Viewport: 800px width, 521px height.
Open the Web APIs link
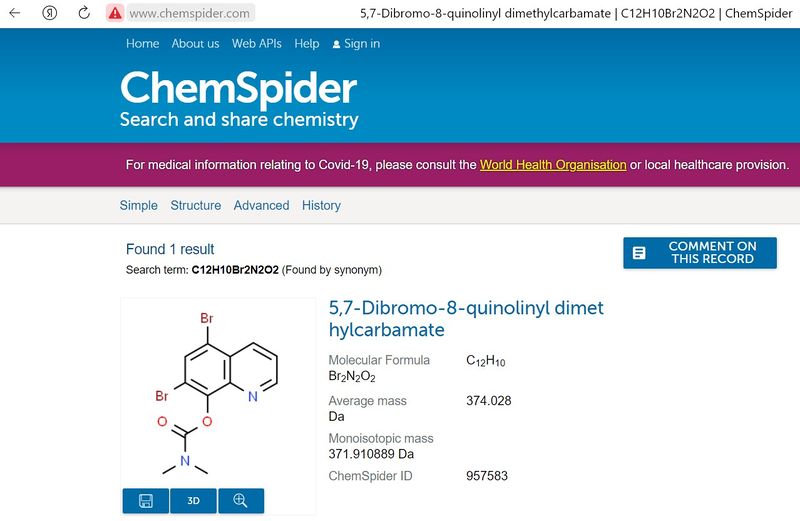[257, 44]
